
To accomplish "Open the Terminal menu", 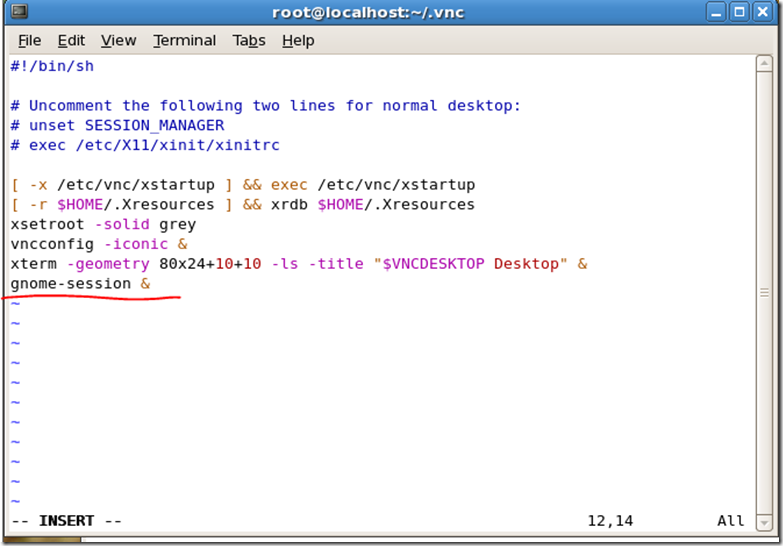I will point(184,40).
